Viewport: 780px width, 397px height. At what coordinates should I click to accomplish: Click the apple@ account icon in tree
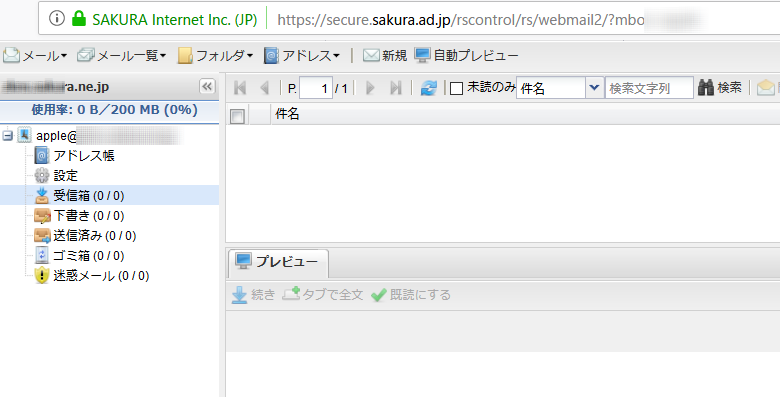(x=24, y=135)
